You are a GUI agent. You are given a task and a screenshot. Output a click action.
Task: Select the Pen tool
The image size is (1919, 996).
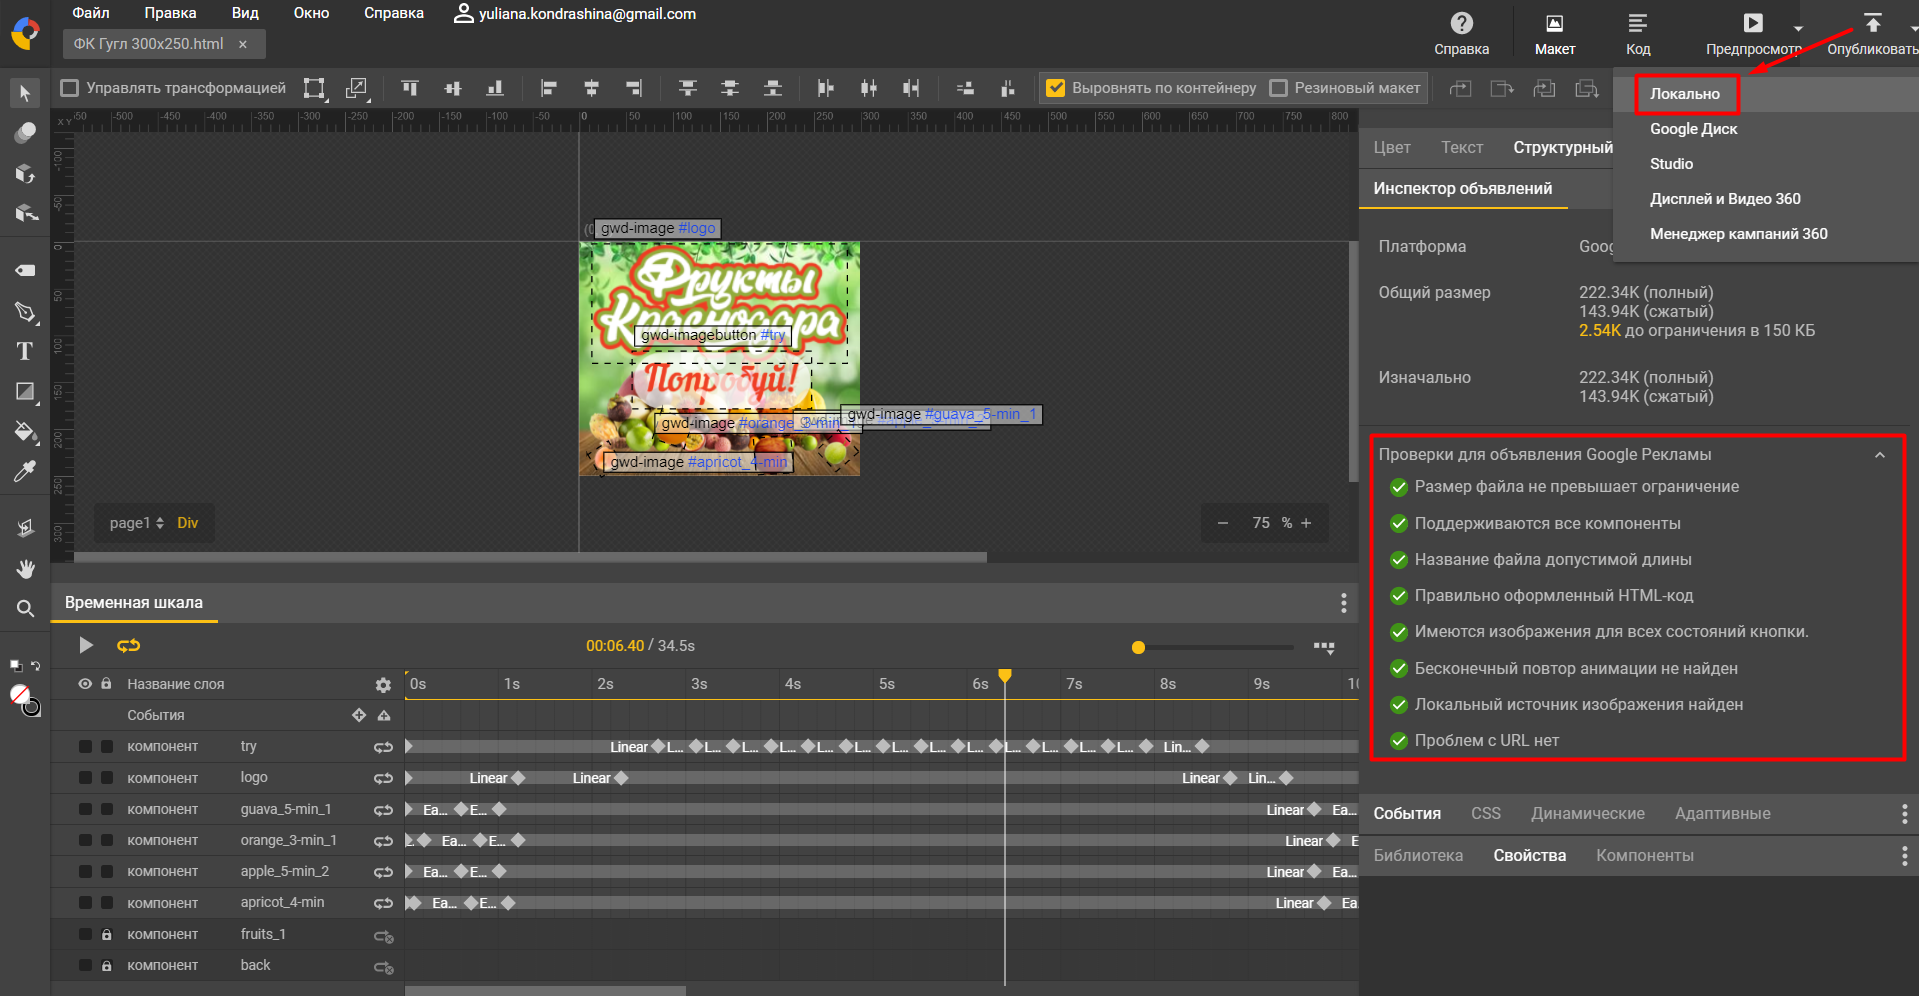point(25,312)
